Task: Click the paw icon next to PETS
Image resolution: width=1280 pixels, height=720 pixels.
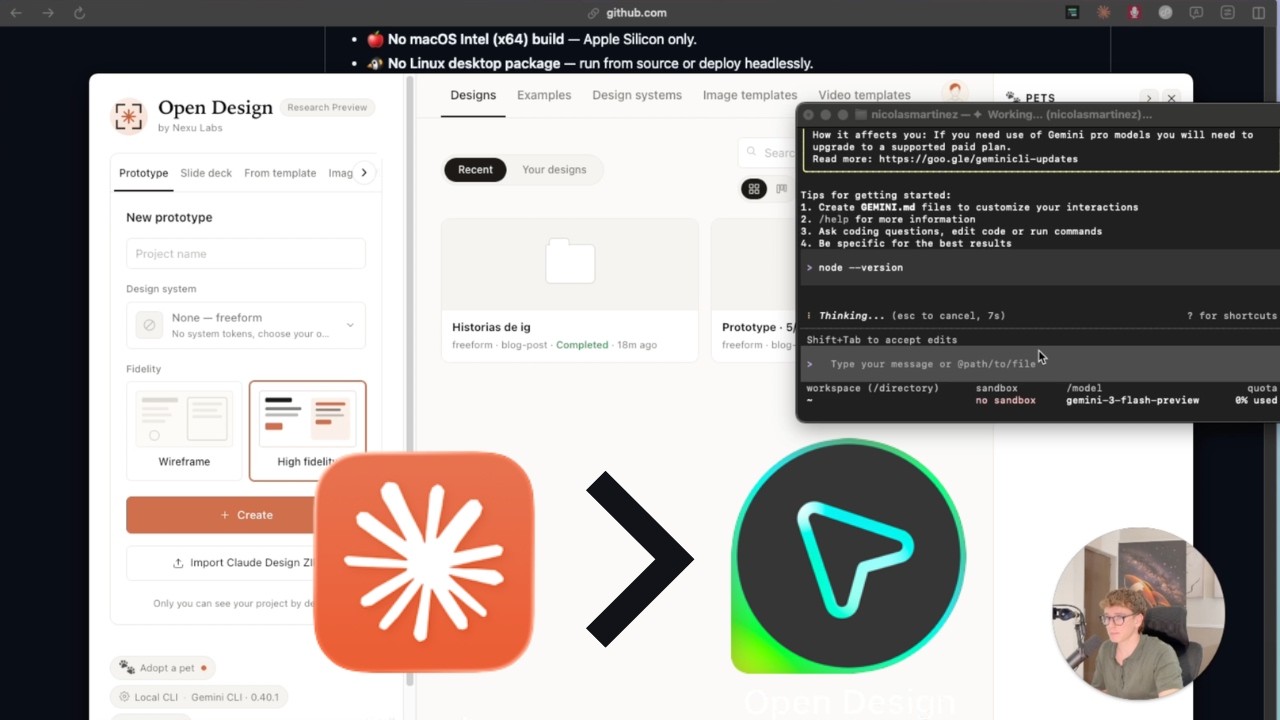Action: point(1012,98)
